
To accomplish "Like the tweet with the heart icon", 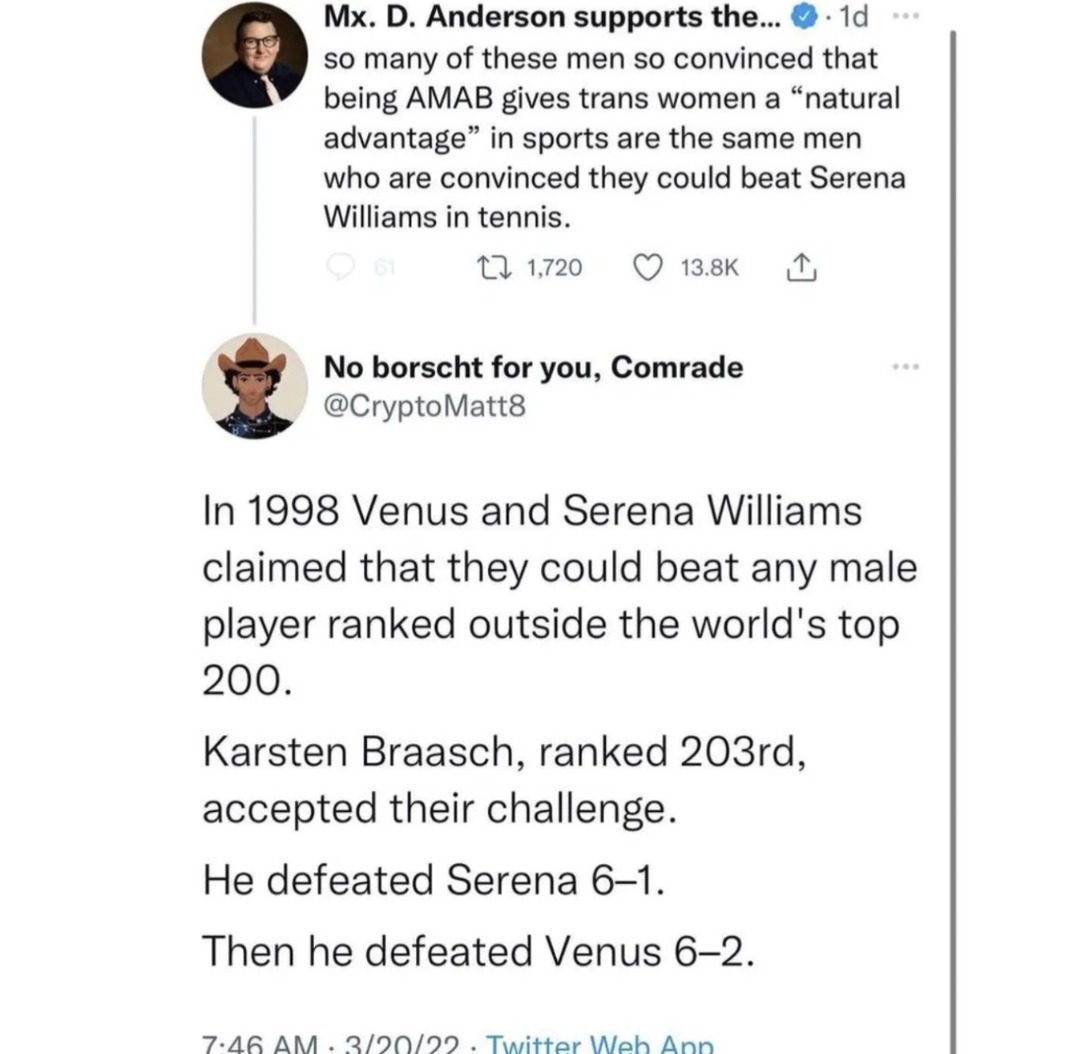I will (650, 267).
